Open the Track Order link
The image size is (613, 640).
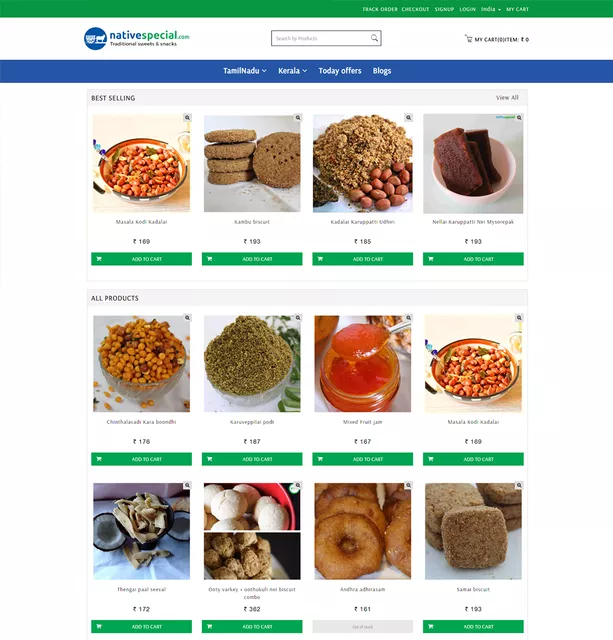pos(380,9)
